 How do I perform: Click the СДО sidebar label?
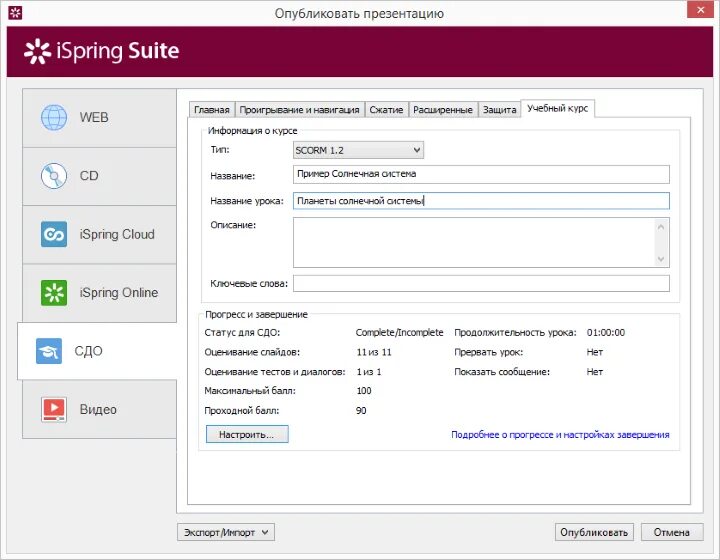tap(89, 351)
